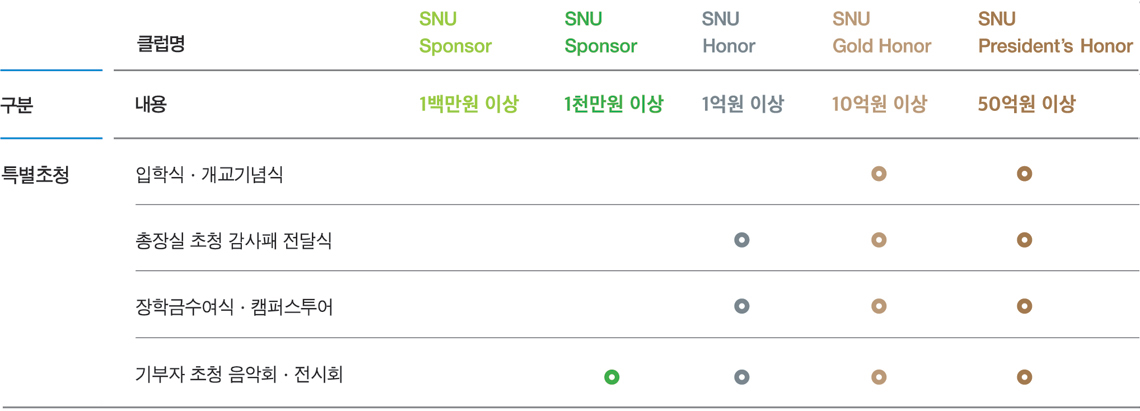Click Gold Honor circle for 입학식·개교기념식

click(x=878, y=175)
